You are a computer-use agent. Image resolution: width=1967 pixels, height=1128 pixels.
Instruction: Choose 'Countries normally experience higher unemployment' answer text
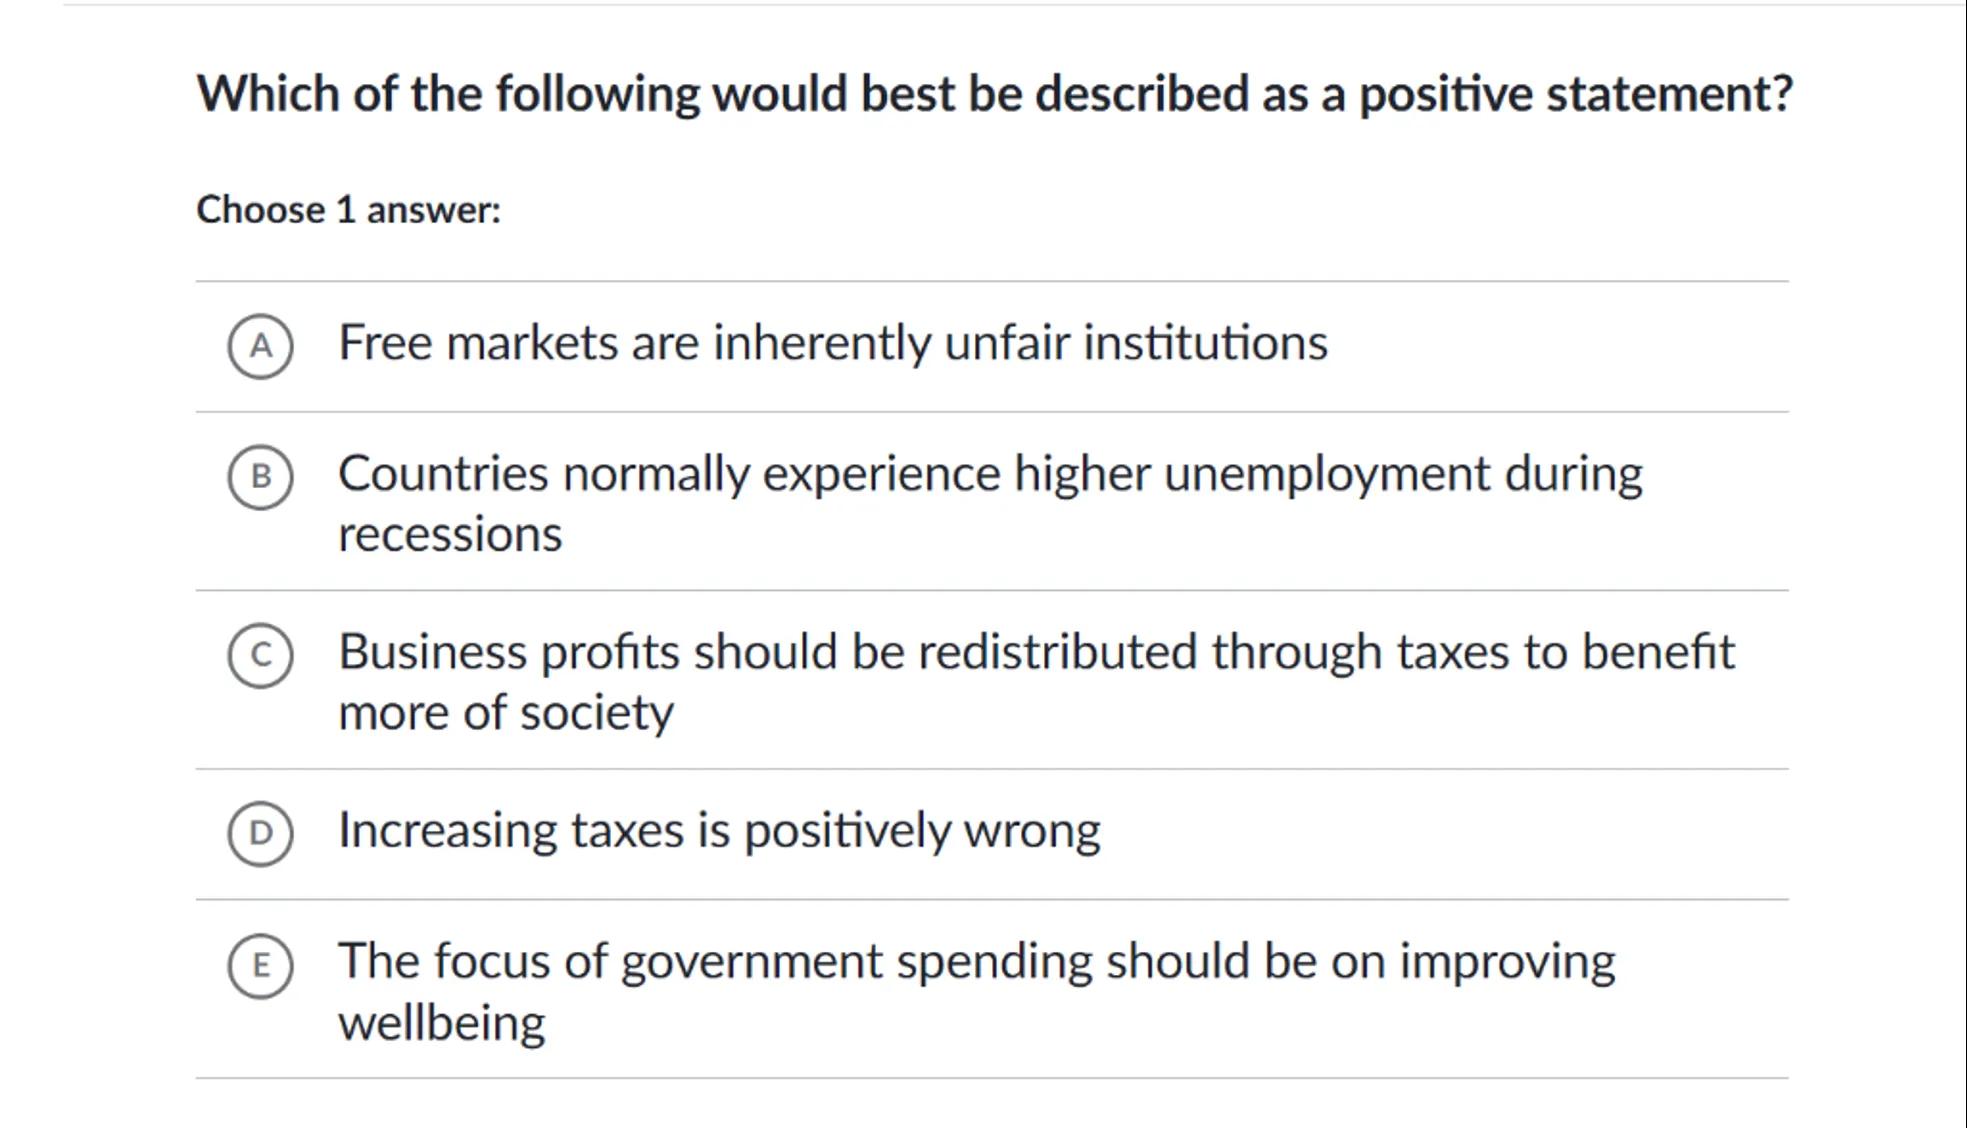(x=989, y=474)
